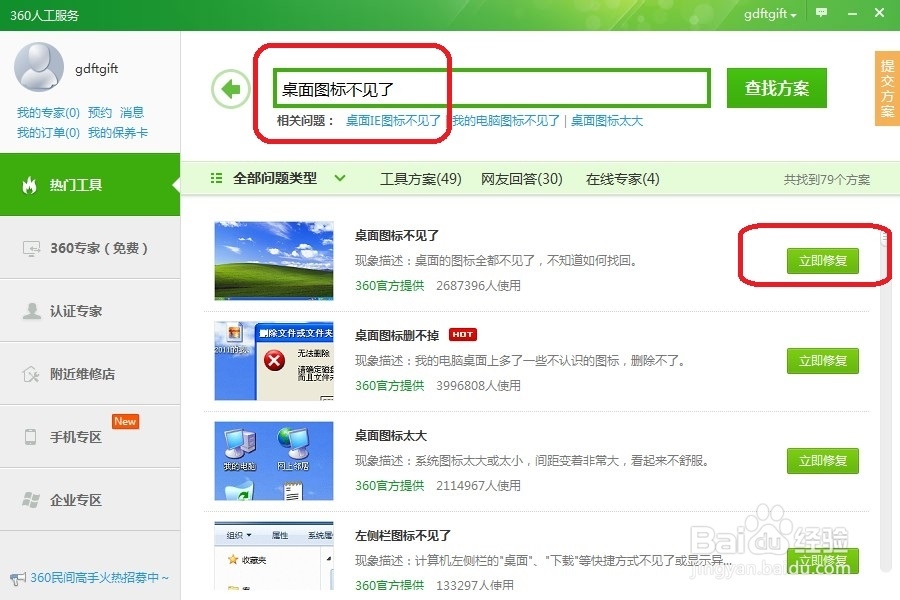Viewport: 900px width, 600px height.
Task: Open related question link 桌面图标太大
Action: coord(607,121)
